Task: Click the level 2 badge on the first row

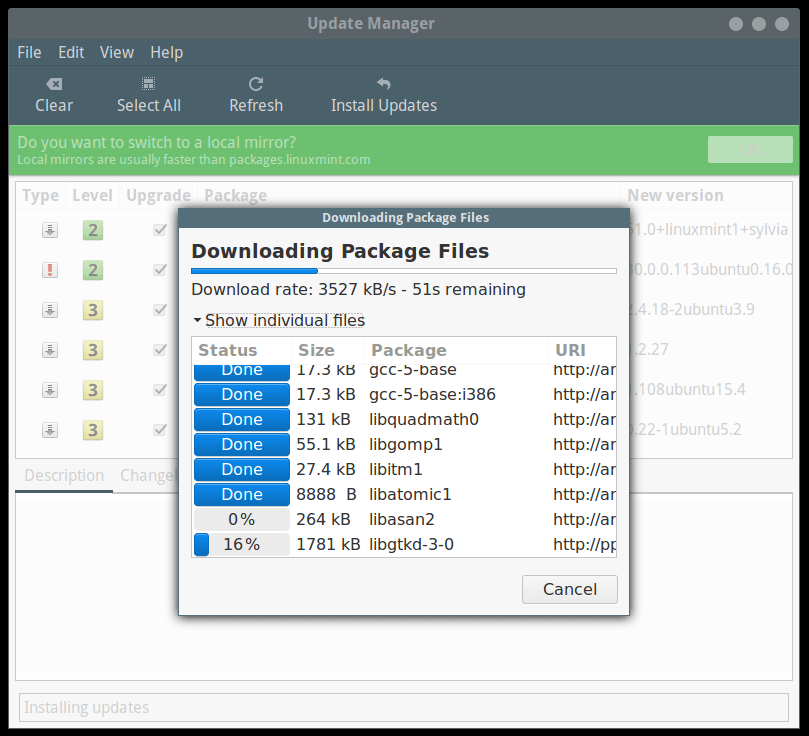Action: 92,230
